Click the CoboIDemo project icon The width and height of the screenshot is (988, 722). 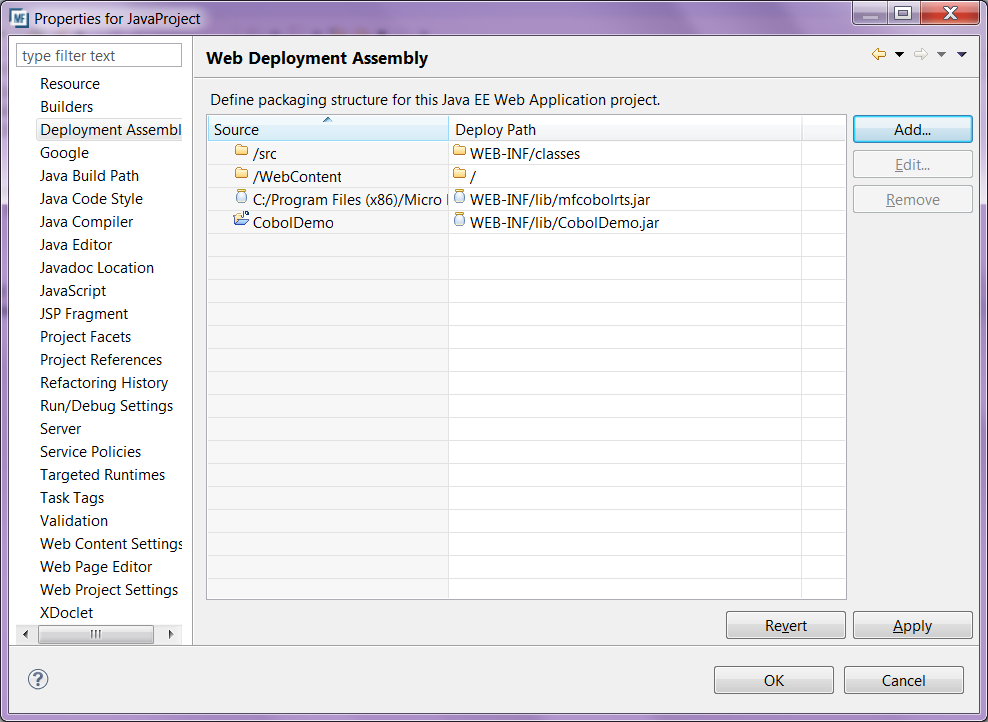point(241,221)
